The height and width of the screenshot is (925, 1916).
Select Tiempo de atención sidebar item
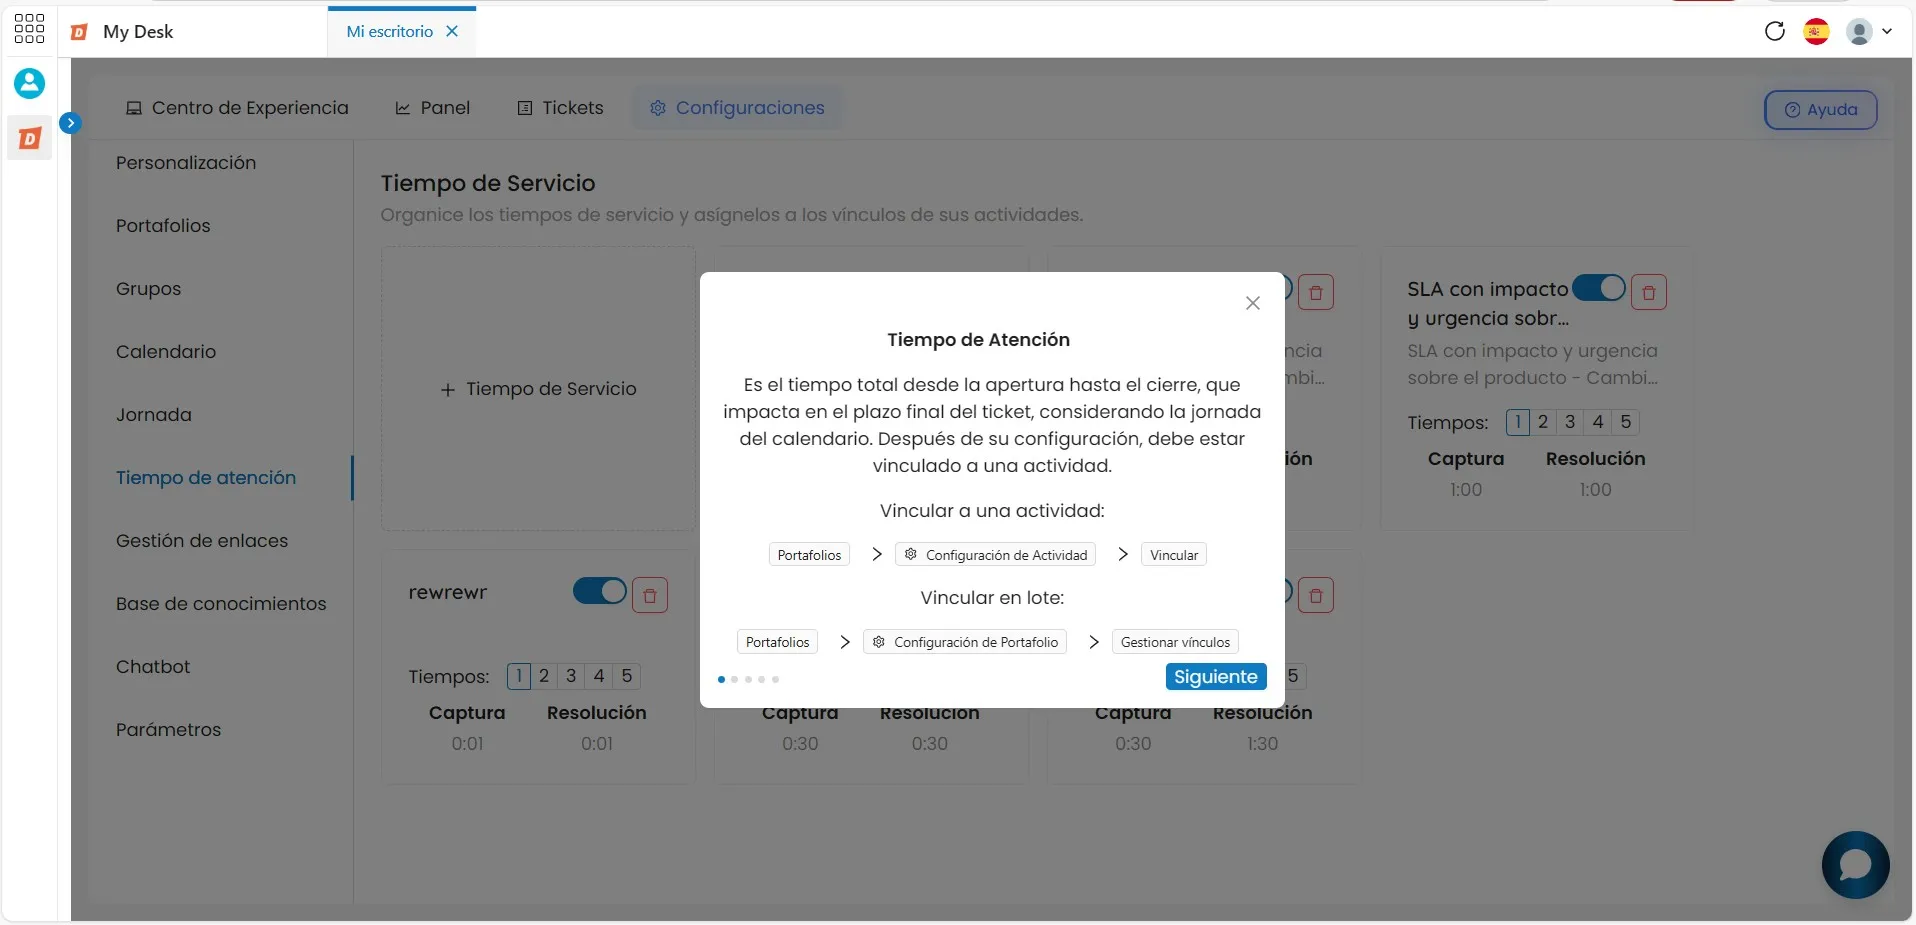tap(206, 478)
